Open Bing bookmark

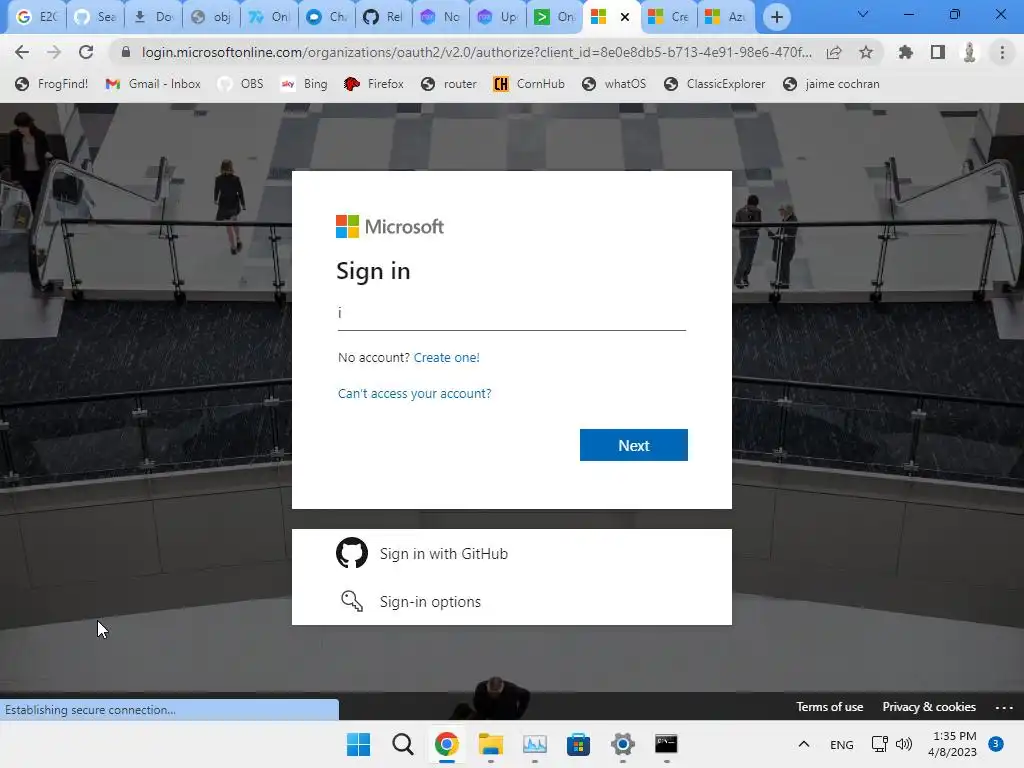304,84
